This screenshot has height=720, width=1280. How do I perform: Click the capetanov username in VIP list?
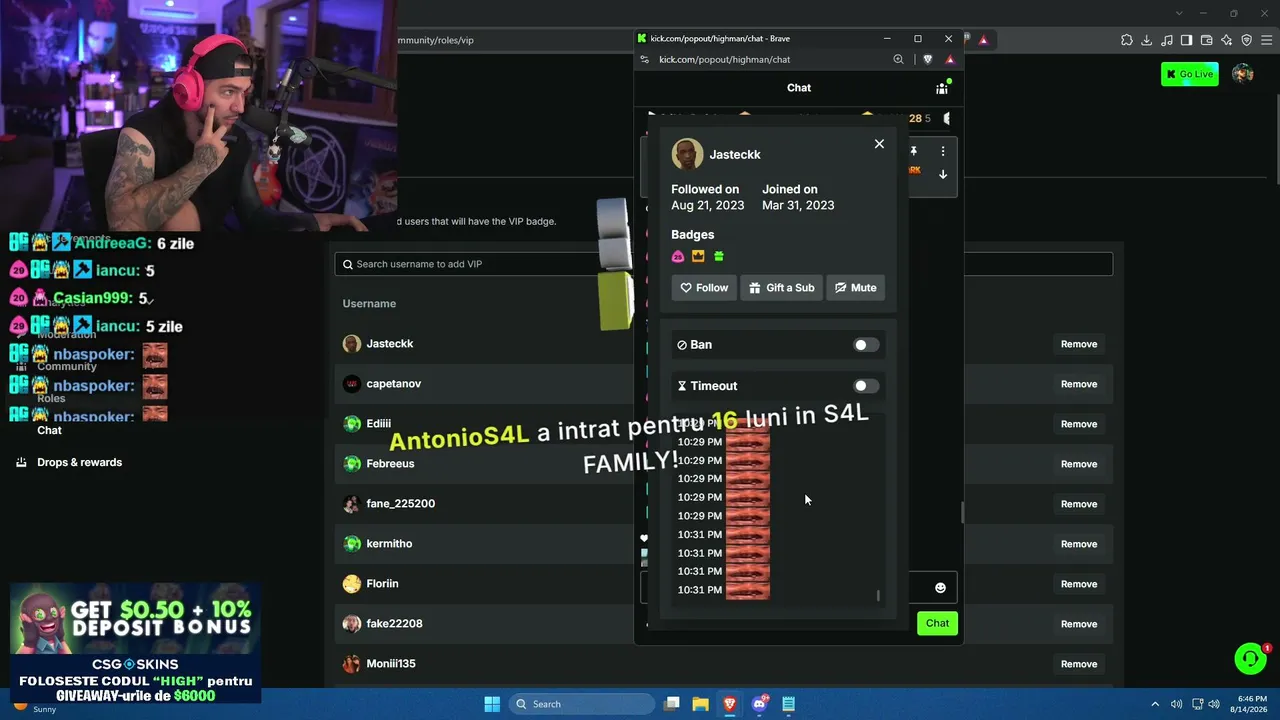[394, 384]
